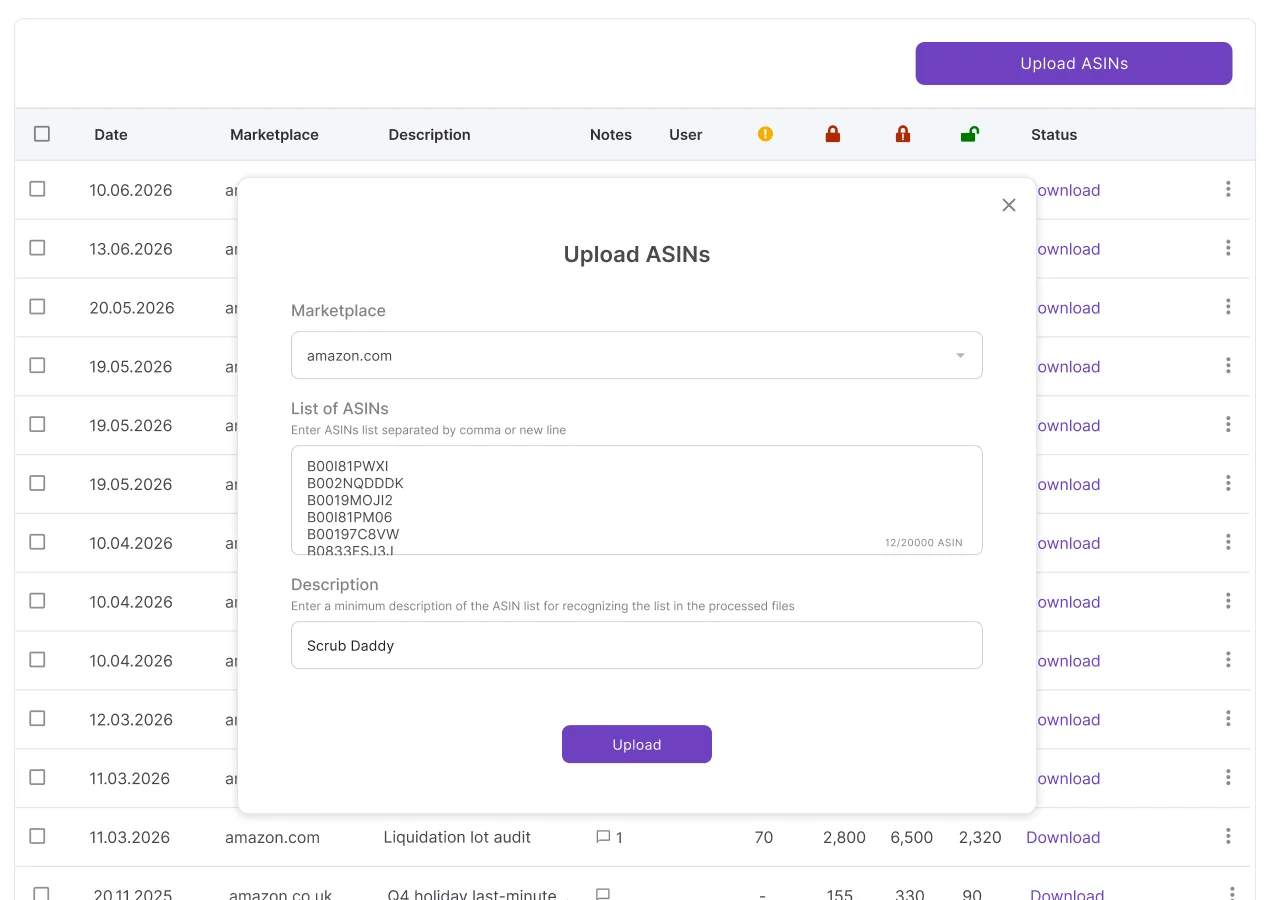Image resolution: width=1274 pixels, height=900 pixels.
Task: Toggle the select-all checkbox in table header
Action: pos(42,134)
